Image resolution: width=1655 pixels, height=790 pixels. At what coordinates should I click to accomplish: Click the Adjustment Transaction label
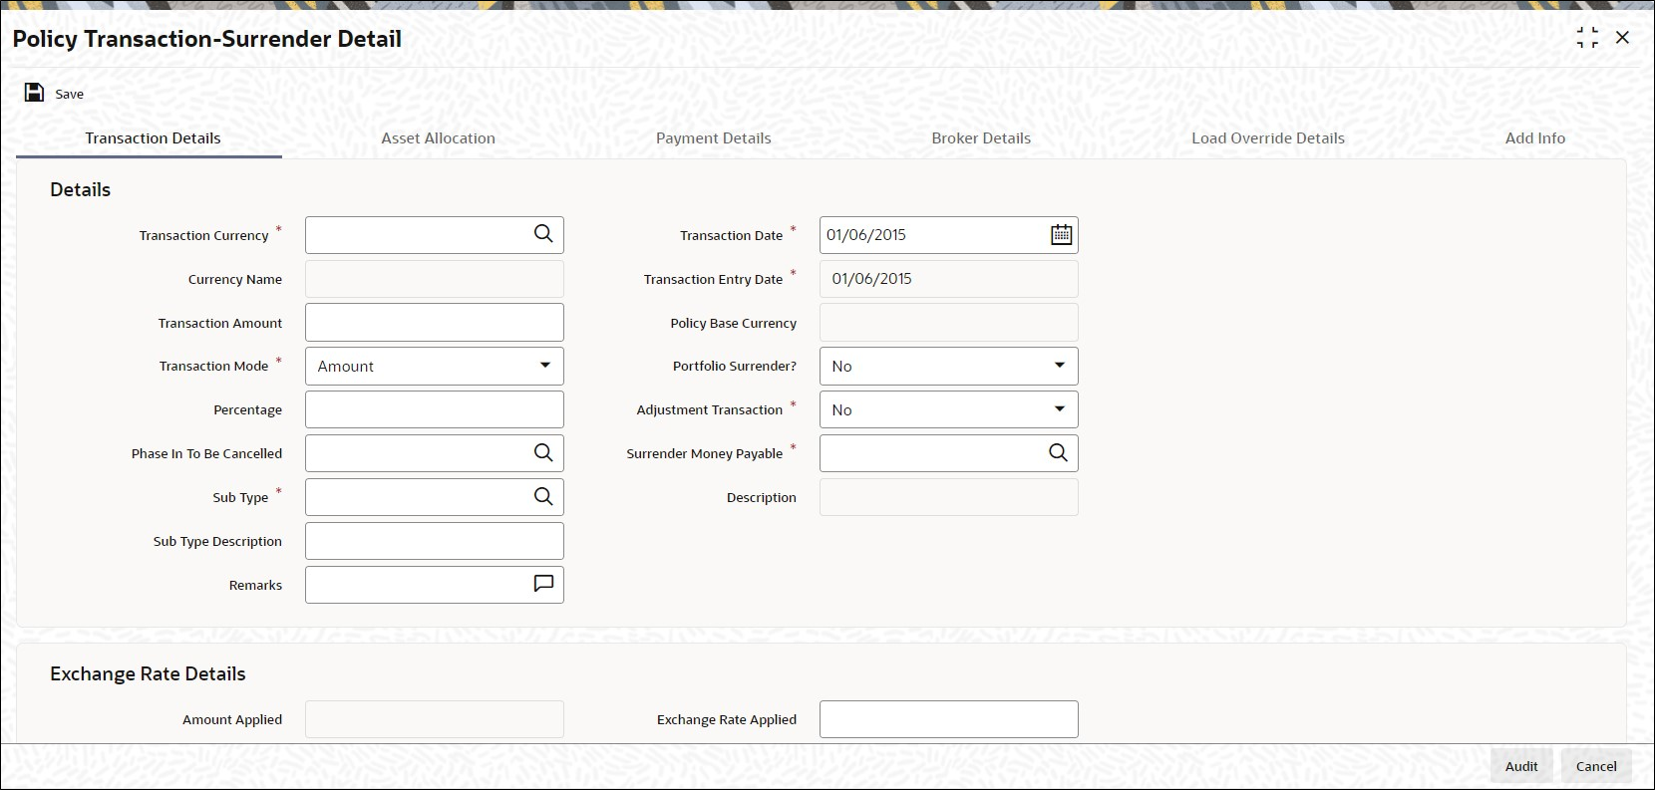709,410
